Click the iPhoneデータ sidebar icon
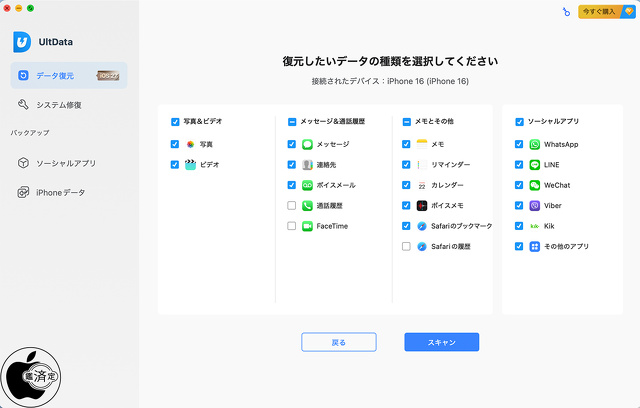640x408 pixels. tap(23, 192)
